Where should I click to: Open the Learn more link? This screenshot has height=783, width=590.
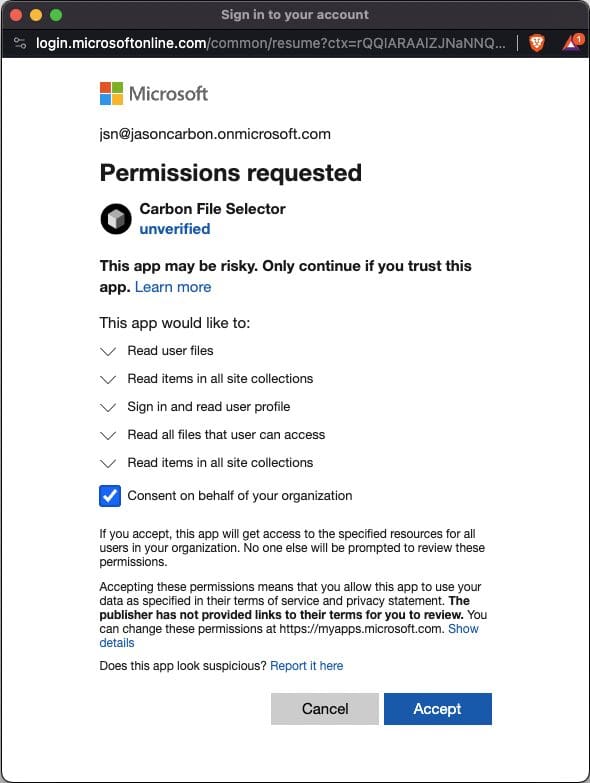pyautogui.click(x=173, y=287)
